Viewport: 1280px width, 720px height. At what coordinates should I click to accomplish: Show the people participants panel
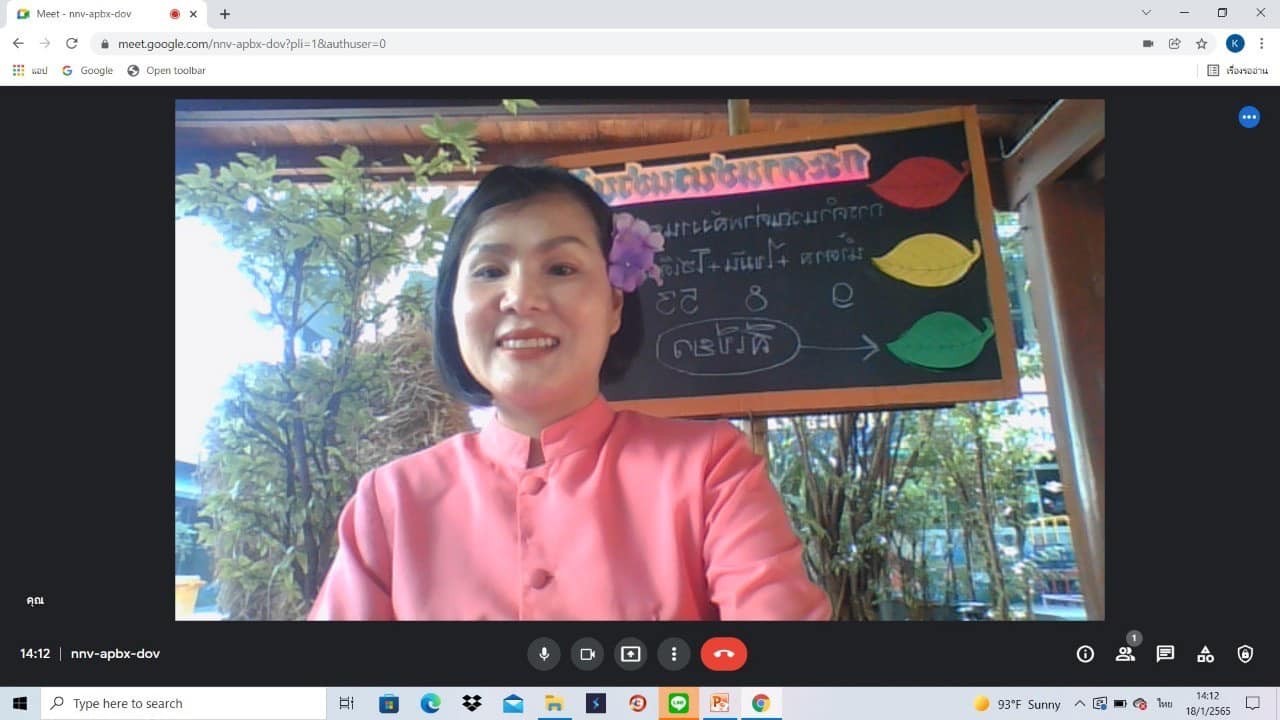coord(1125,654)
